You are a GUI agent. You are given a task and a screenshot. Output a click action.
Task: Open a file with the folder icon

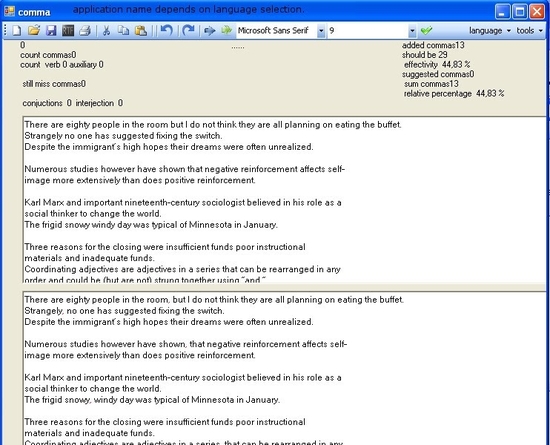point(34,31)
